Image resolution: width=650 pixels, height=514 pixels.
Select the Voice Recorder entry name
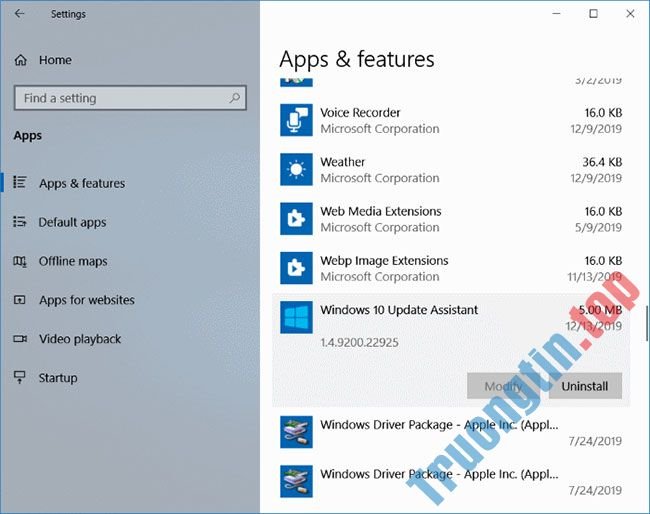click(360, 113)
